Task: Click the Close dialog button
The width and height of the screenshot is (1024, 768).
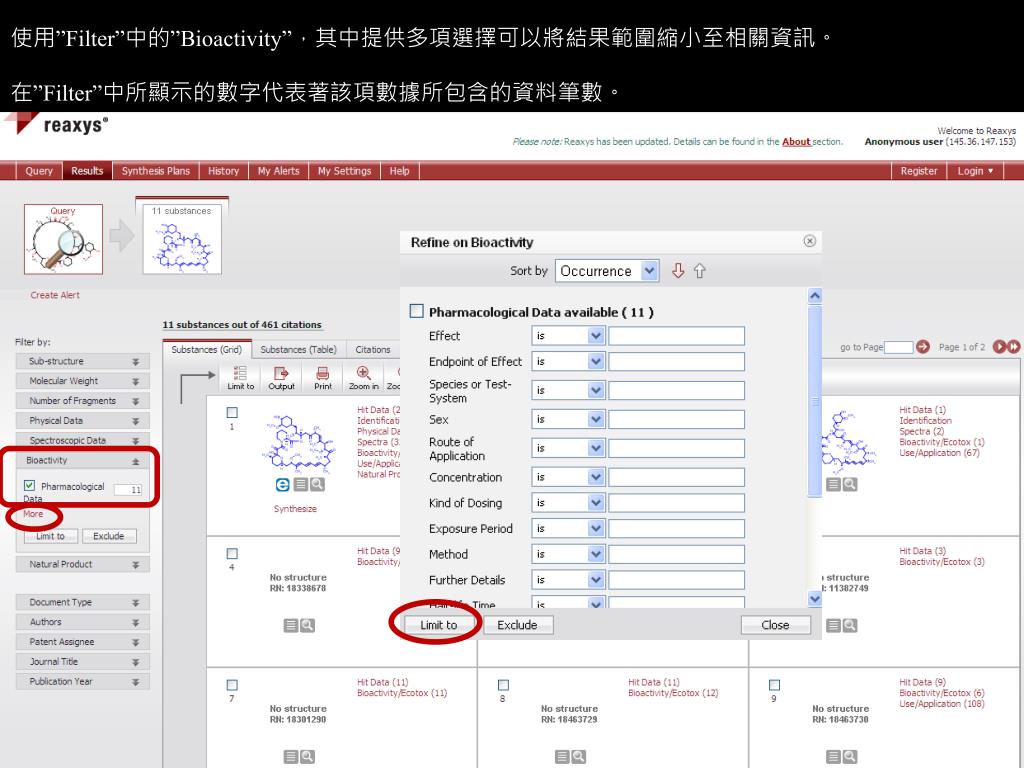Action: tap(775, 625)
